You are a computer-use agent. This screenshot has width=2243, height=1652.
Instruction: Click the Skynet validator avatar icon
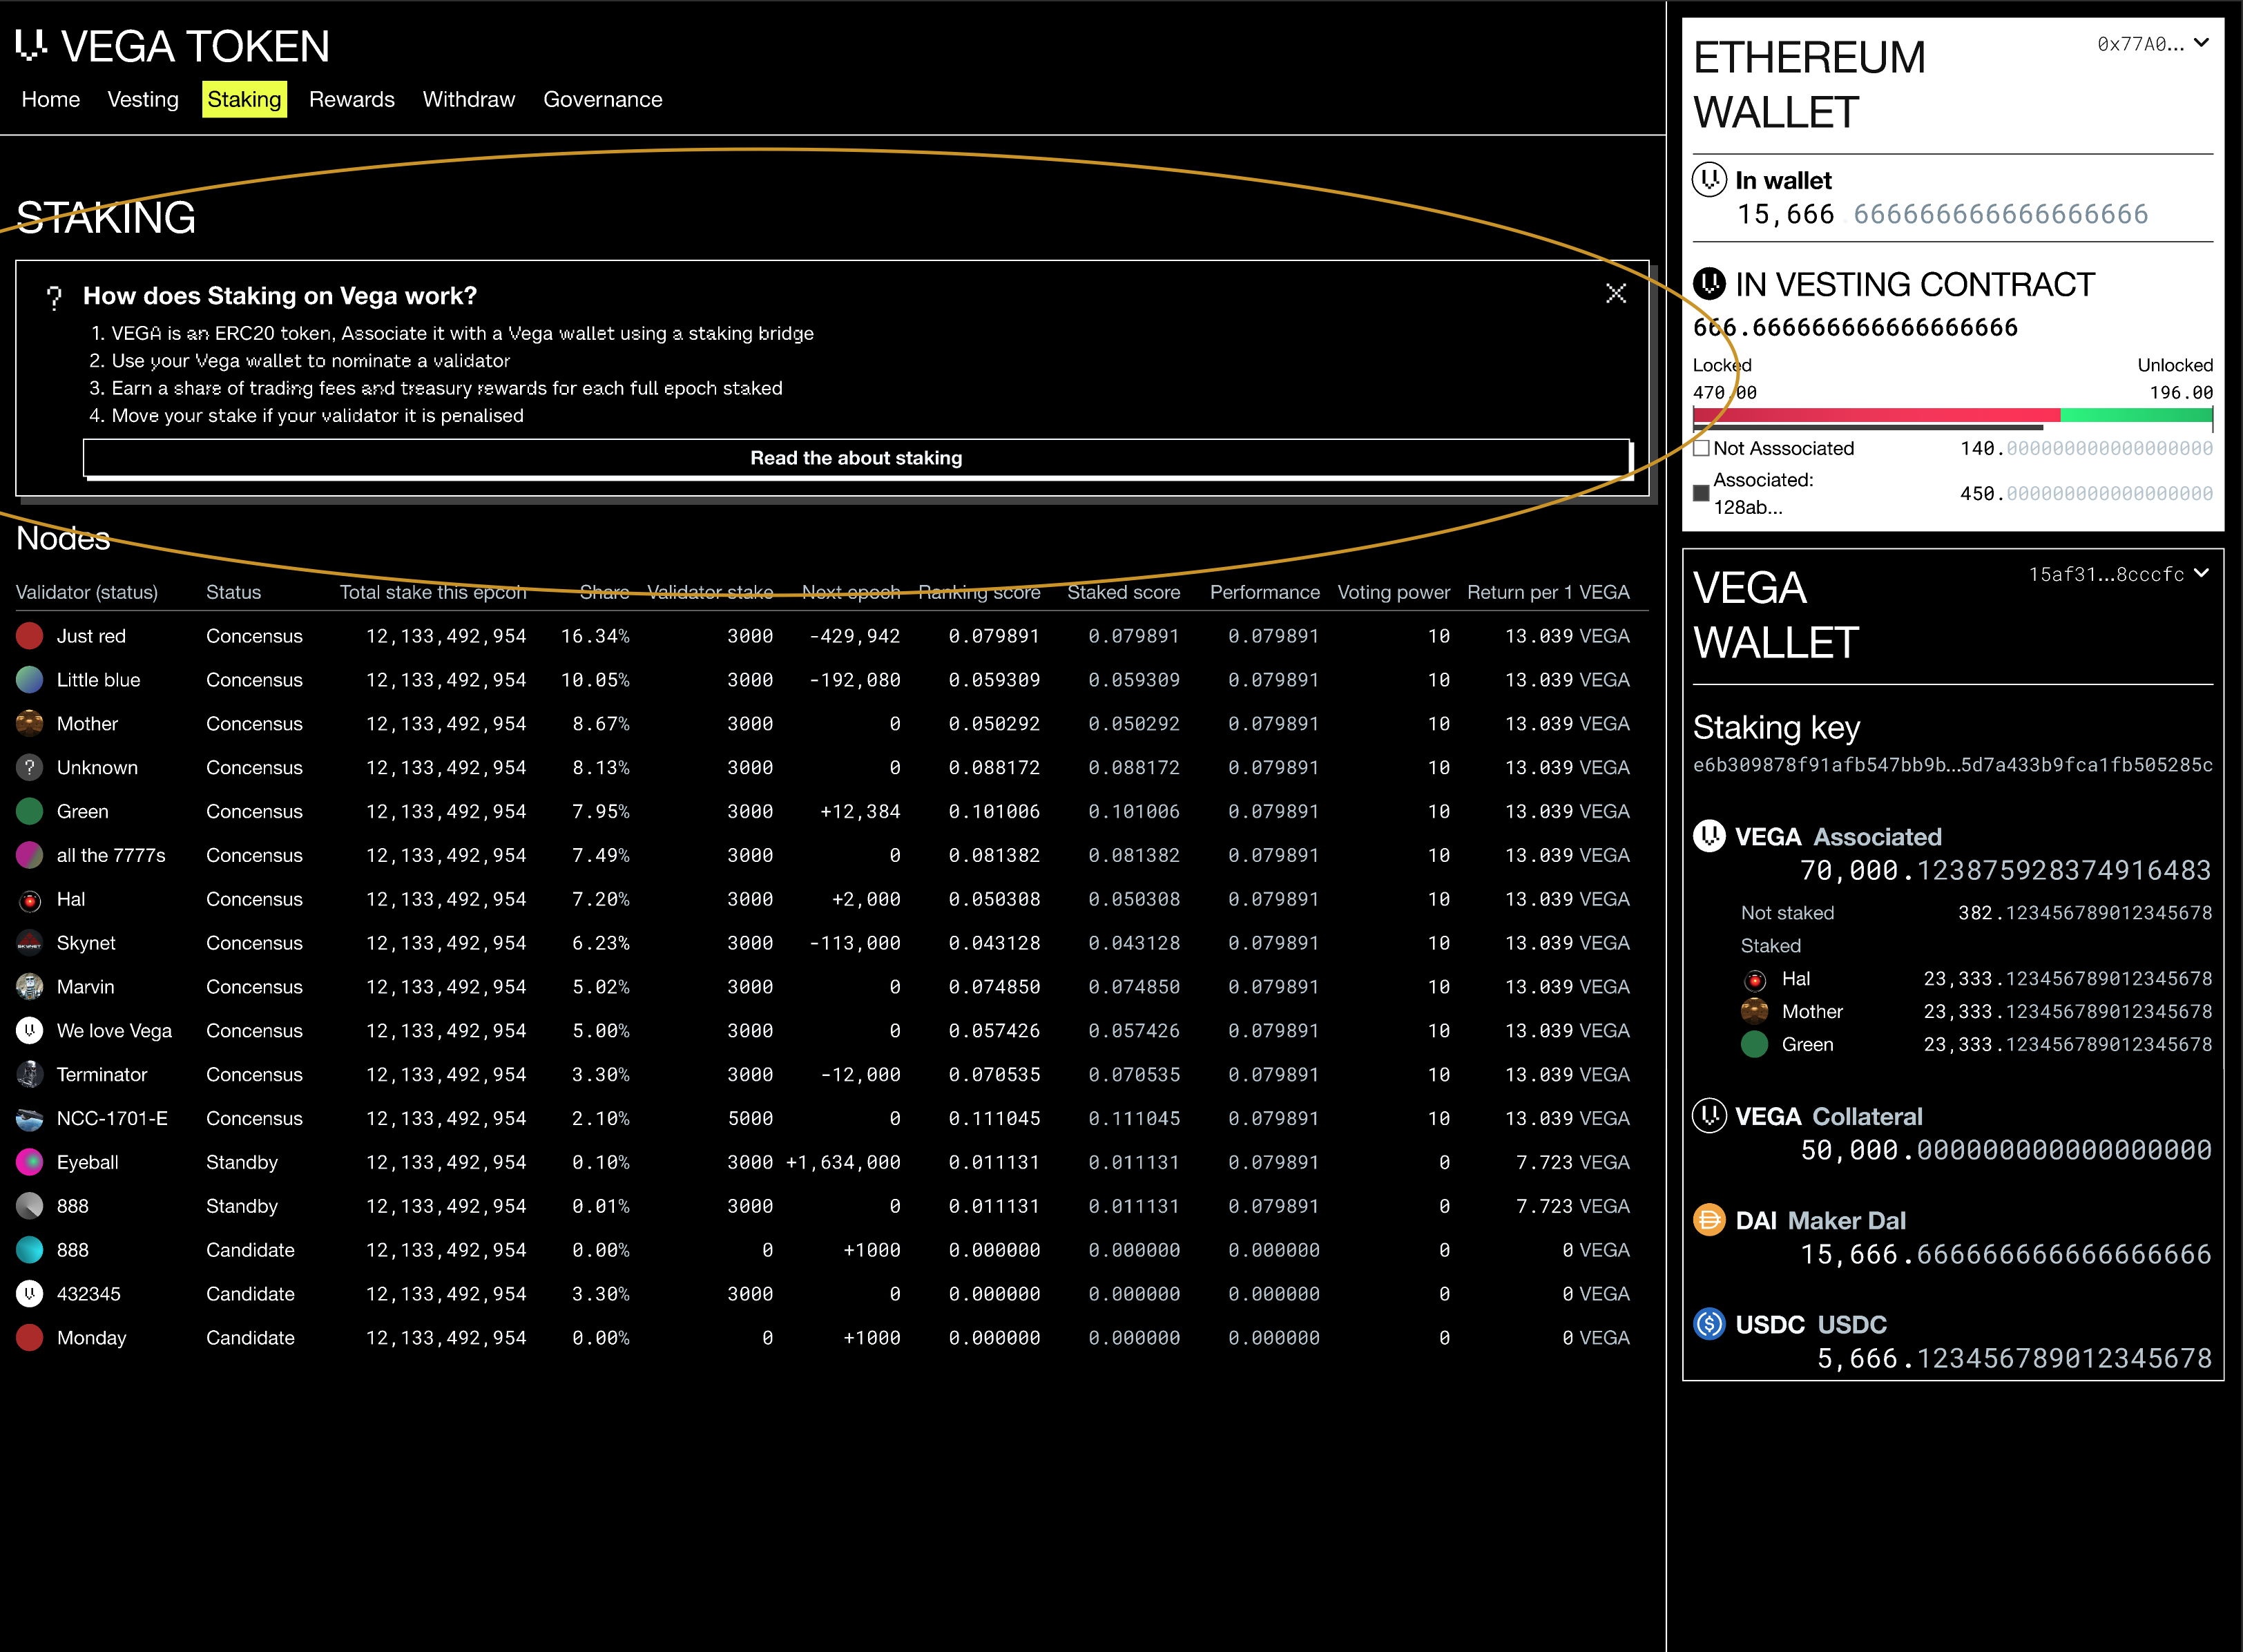(29, 943)
